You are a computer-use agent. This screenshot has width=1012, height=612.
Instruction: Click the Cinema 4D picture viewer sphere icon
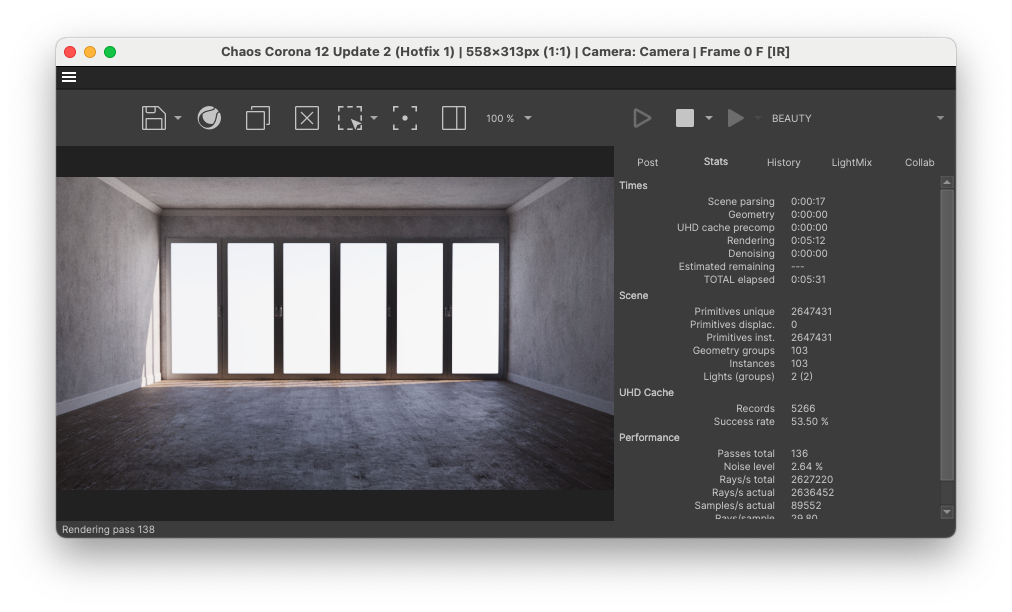click(x=209, y=118)
